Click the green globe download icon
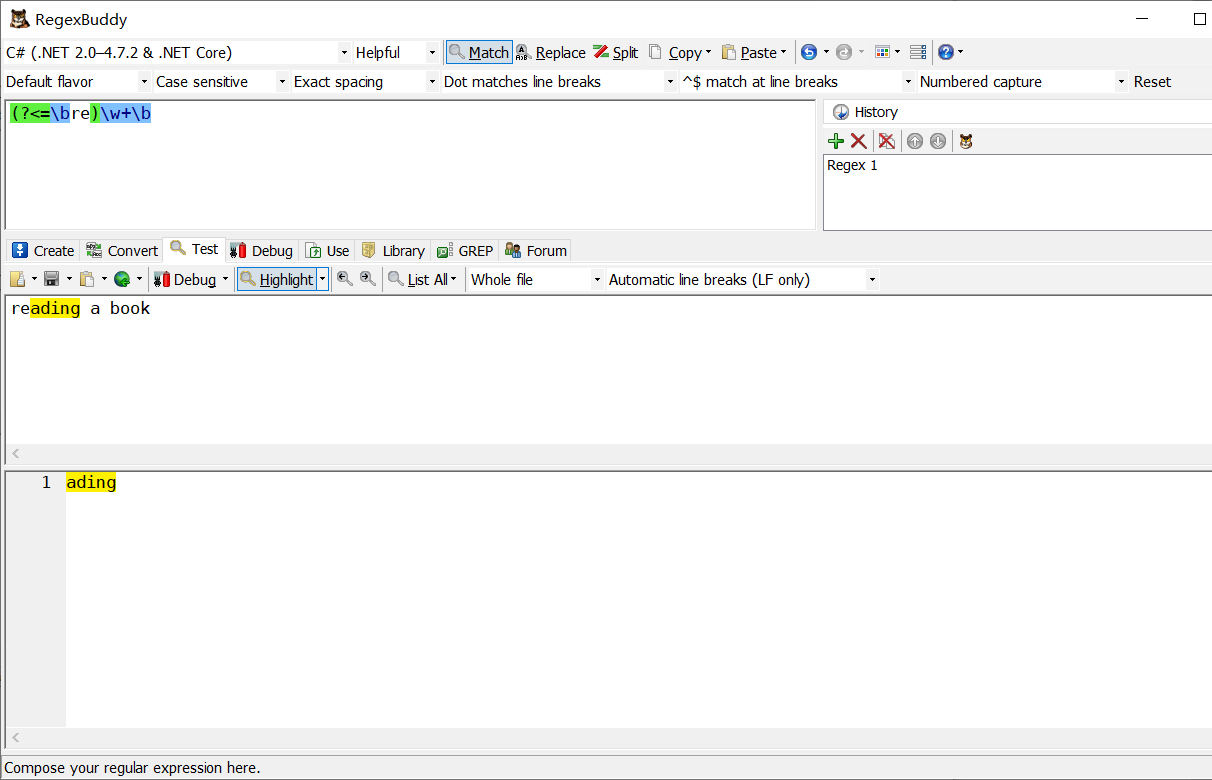 tap(122, 279)
